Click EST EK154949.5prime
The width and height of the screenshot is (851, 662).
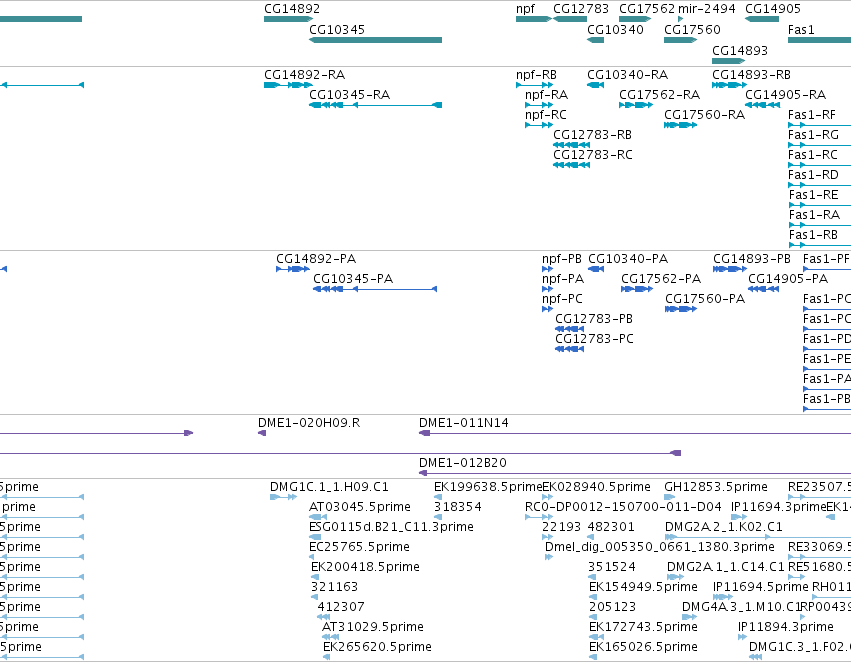coord(643,587)
